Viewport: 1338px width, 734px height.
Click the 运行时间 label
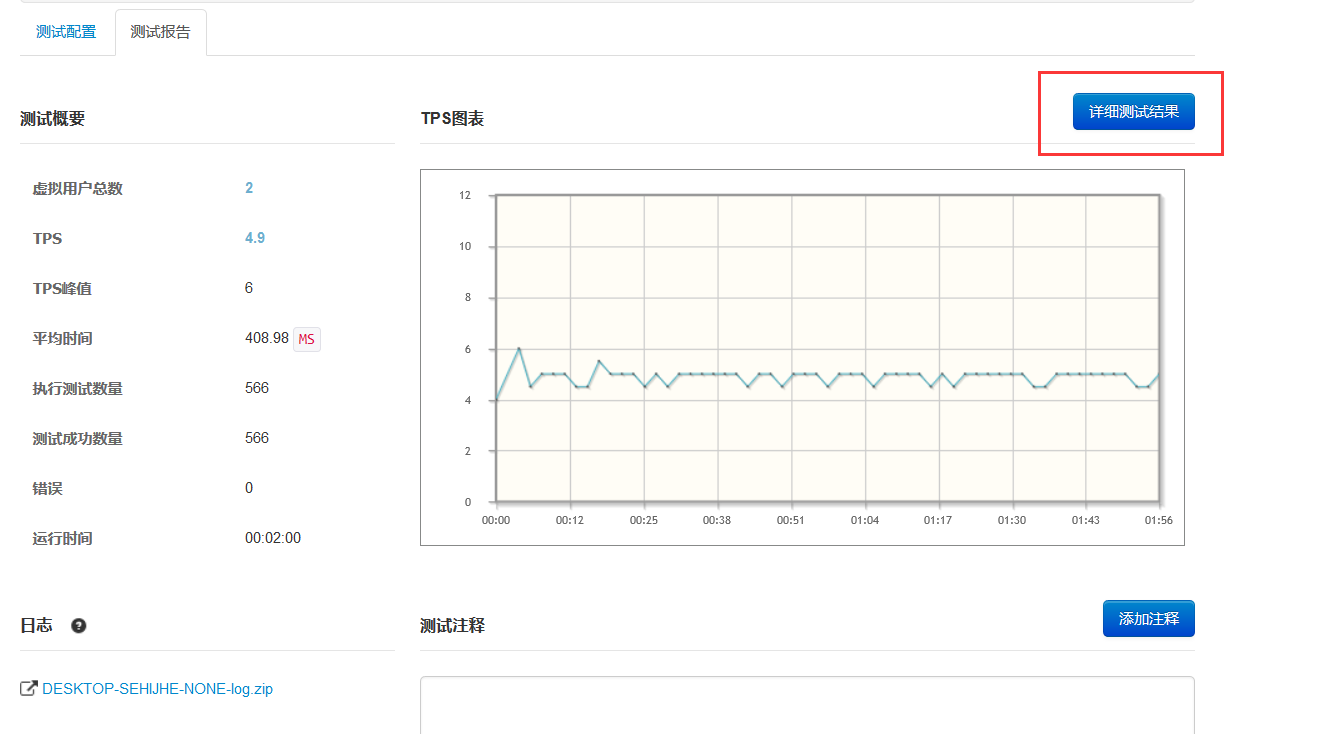coord(62,538)
